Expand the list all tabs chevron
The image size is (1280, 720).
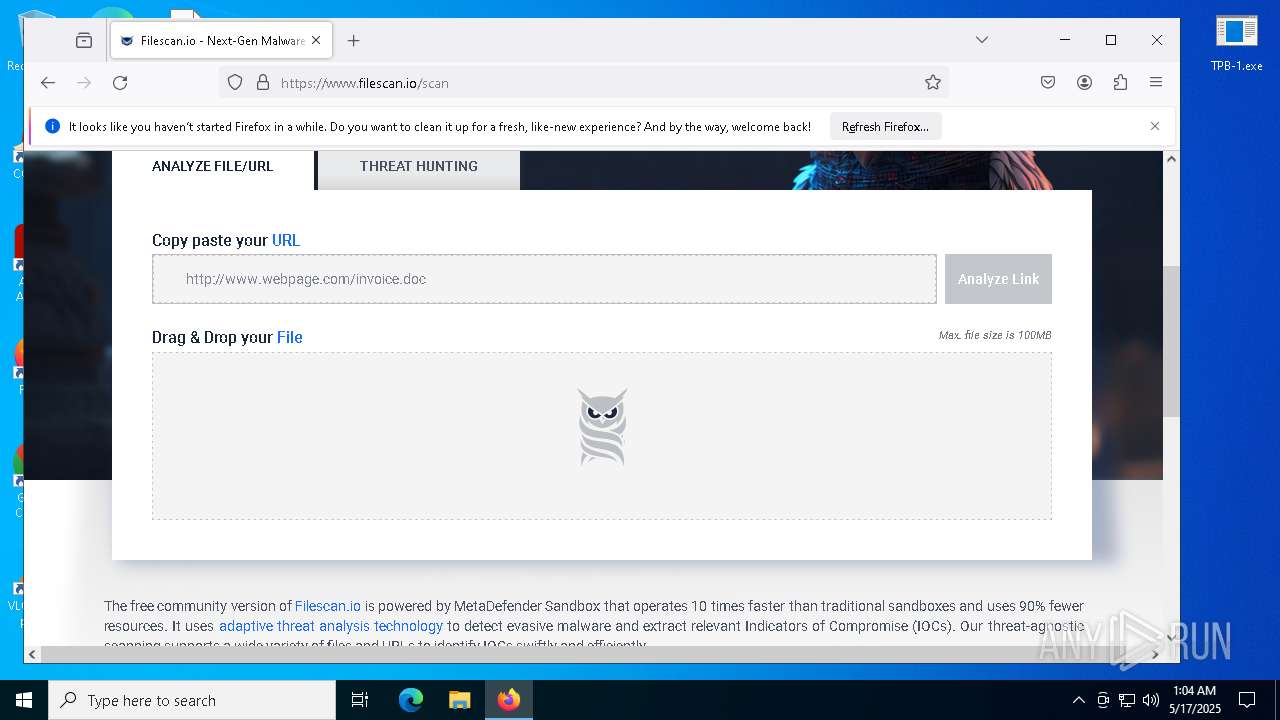982,40
